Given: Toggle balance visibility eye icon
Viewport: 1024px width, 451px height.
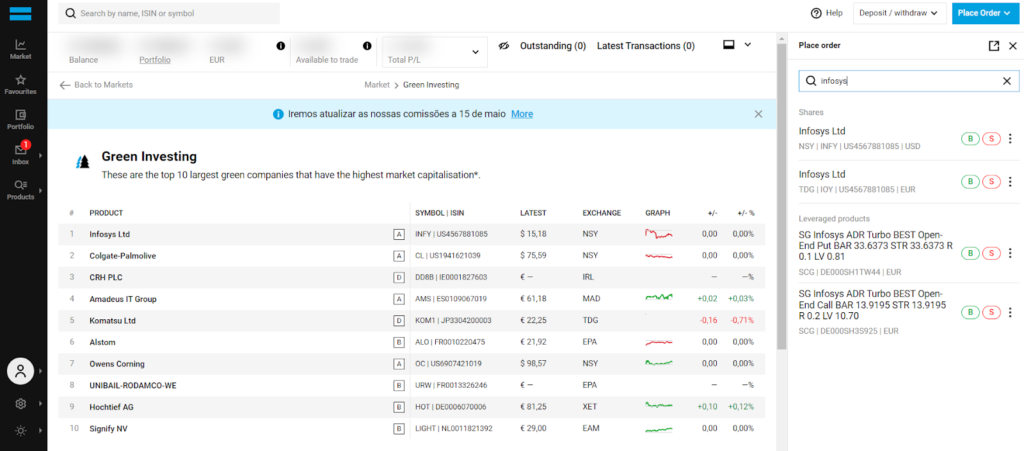Looking at the screenshot, I should click(x=505, y=46).
